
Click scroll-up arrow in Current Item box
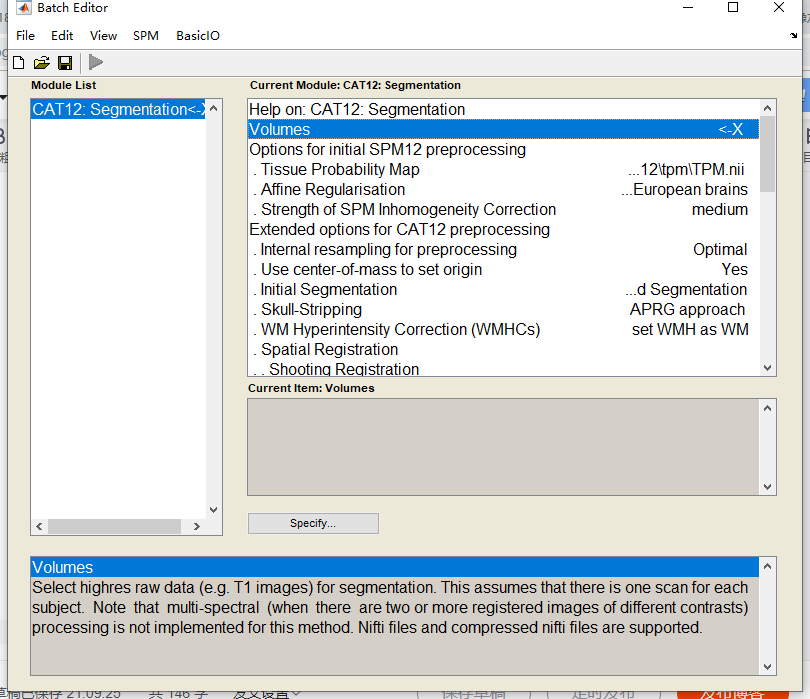(767, 408)
